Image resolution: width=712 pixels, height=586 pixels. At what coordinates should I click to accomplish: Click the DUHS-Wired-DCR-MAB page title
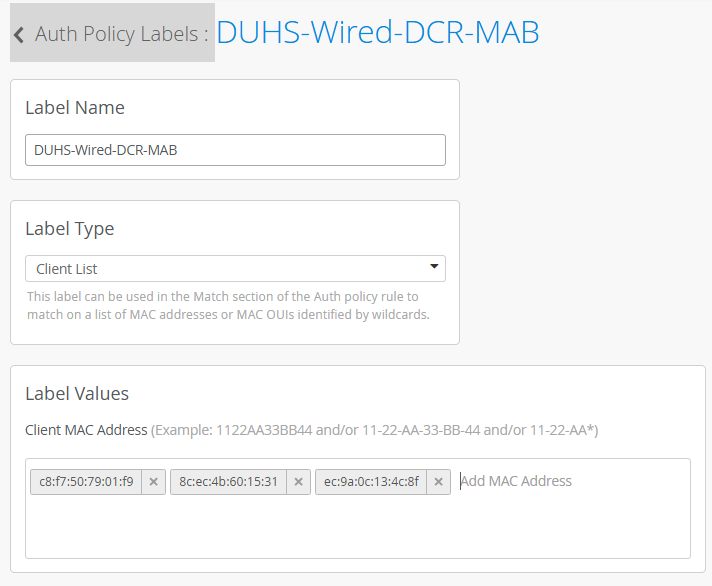[378, 33]
